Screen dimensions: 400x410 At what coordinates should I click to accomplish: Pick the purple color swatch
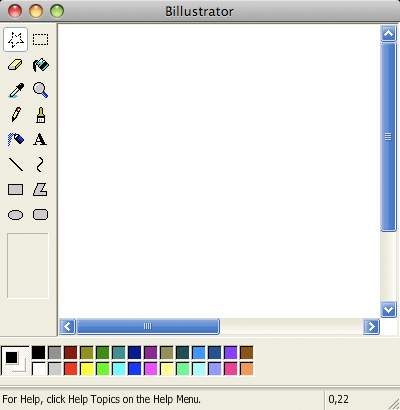150,353
